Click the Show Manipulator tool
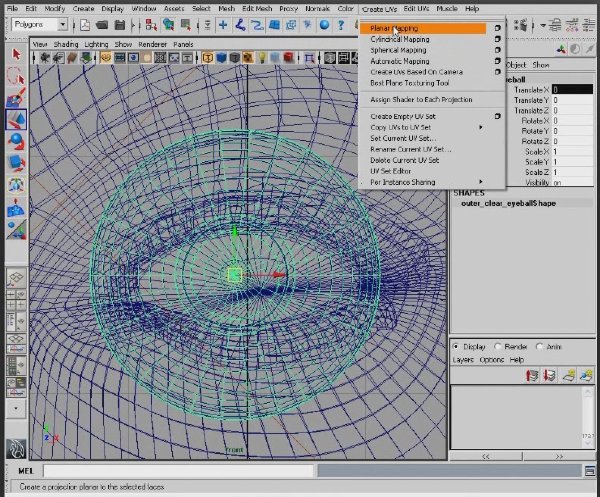Image resolution: width=600 pixels, height=497 pixels. pyautogui.click(x=16, y=230)
